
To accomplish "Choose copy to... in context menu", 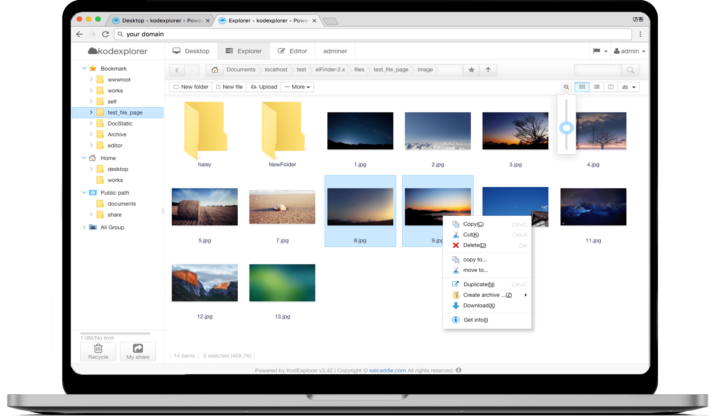I will 487,259.
